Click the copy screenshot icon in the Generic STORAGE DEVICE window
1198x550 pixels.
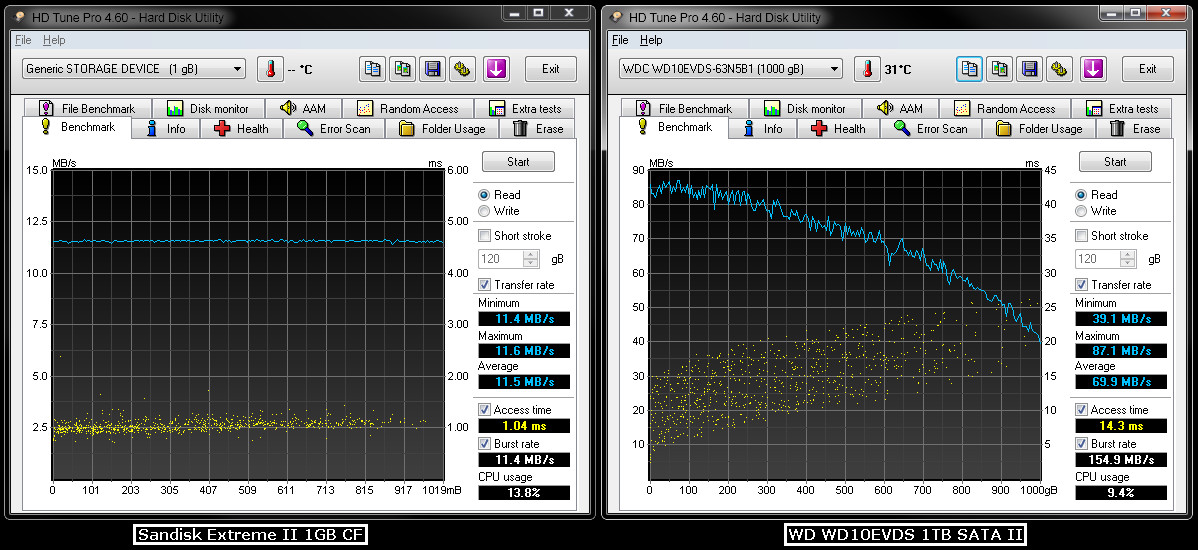pyautogui.click(x=402, y=69)
